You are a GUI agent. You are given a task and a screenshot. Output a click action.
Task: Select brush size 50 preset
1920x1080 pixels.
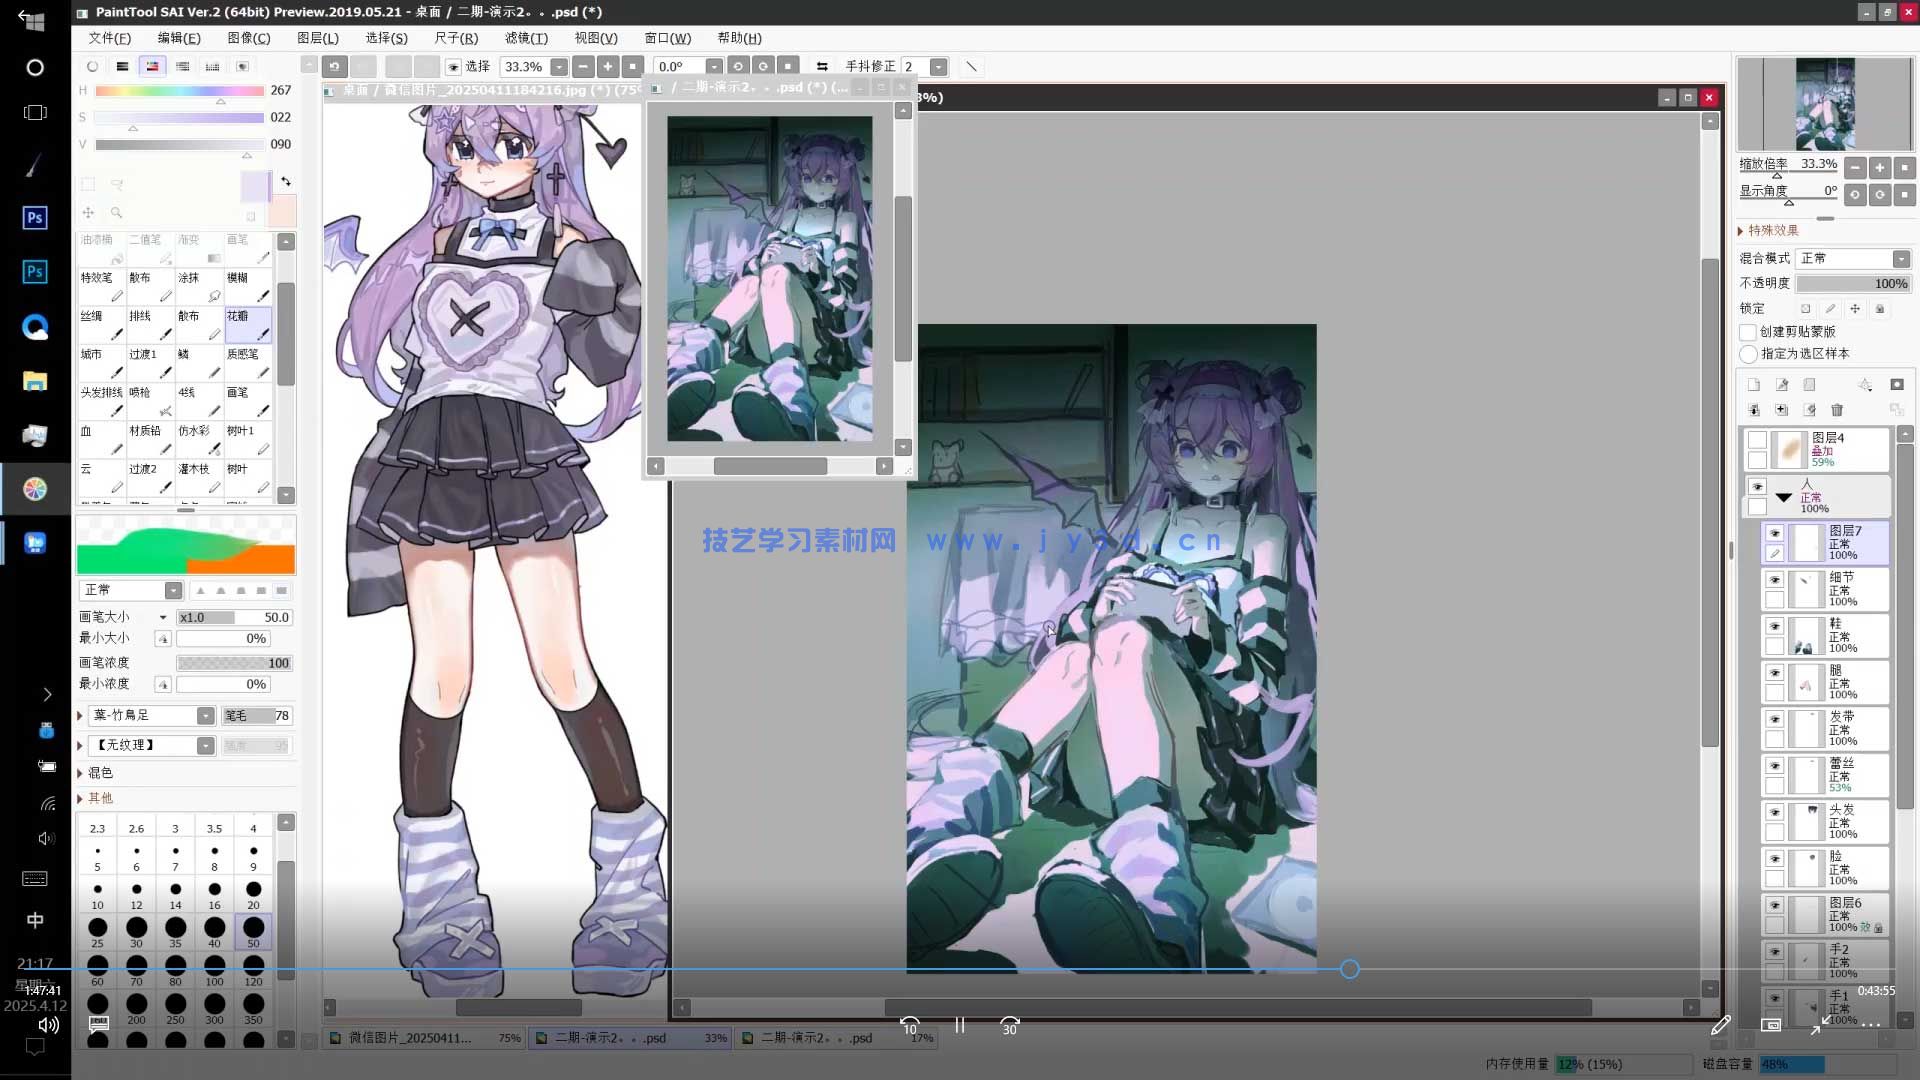click(x=253, y=932)
